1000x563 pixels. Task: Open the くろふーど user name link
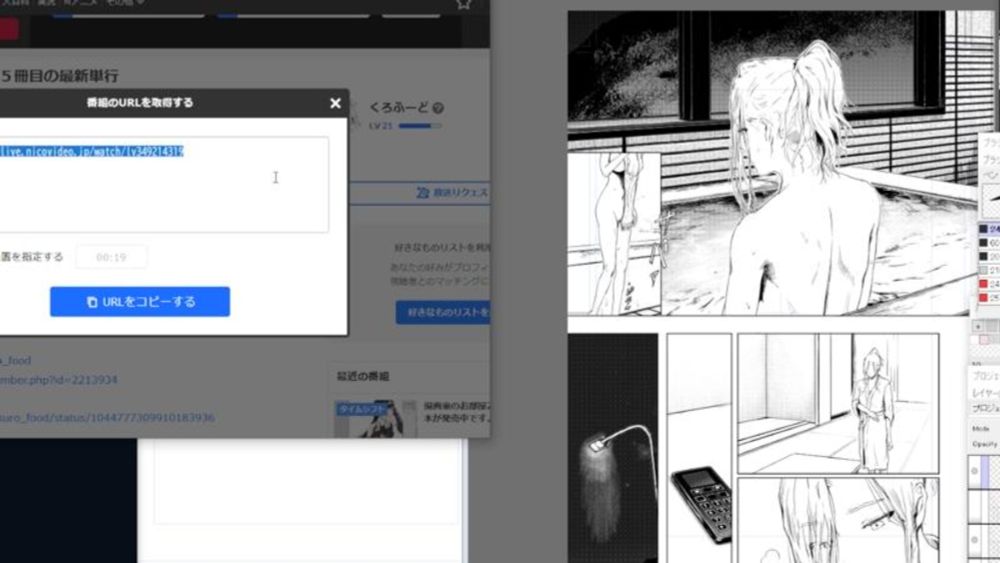coord(399,108)
